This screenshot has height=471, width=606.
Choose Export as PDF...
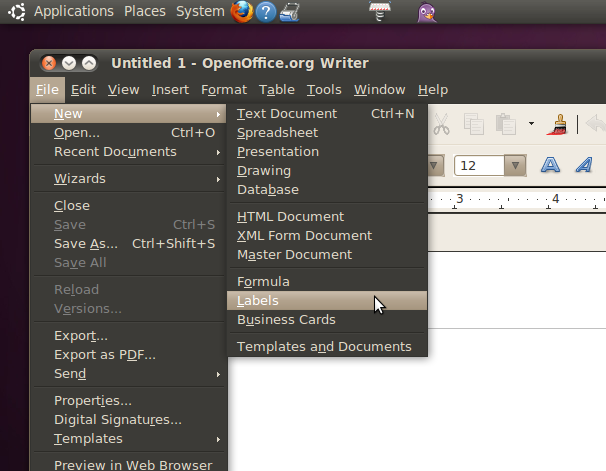(128, 354)
